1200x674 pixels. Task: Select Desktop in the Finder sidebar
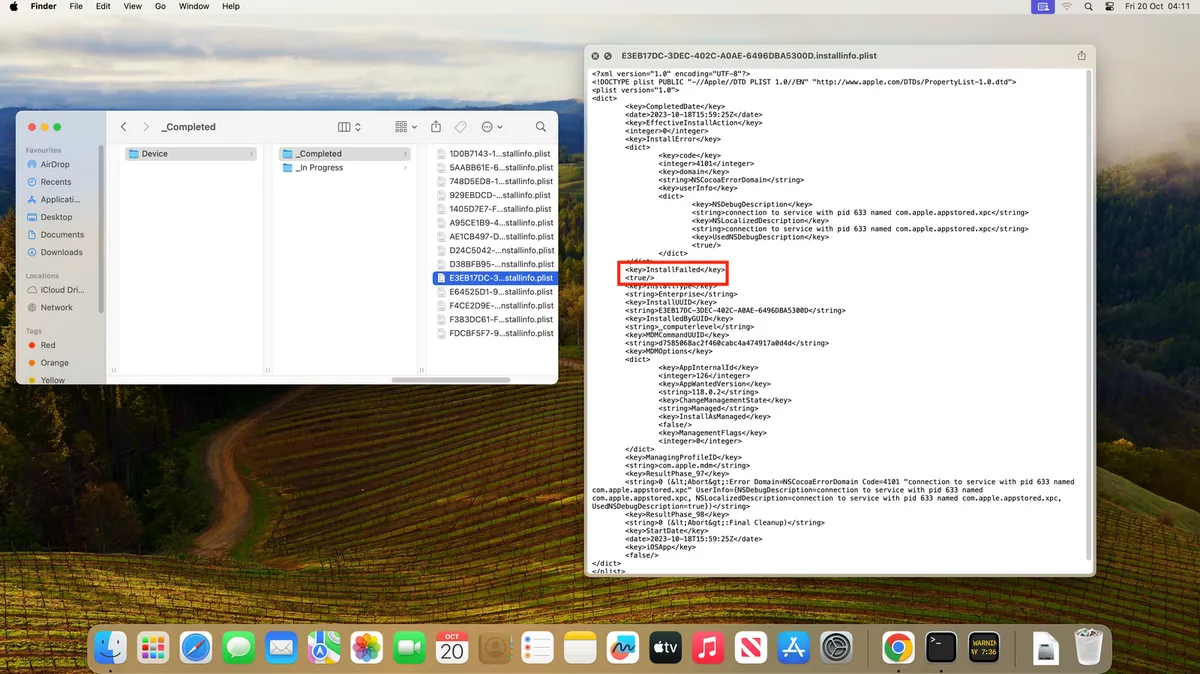point(55,217)
